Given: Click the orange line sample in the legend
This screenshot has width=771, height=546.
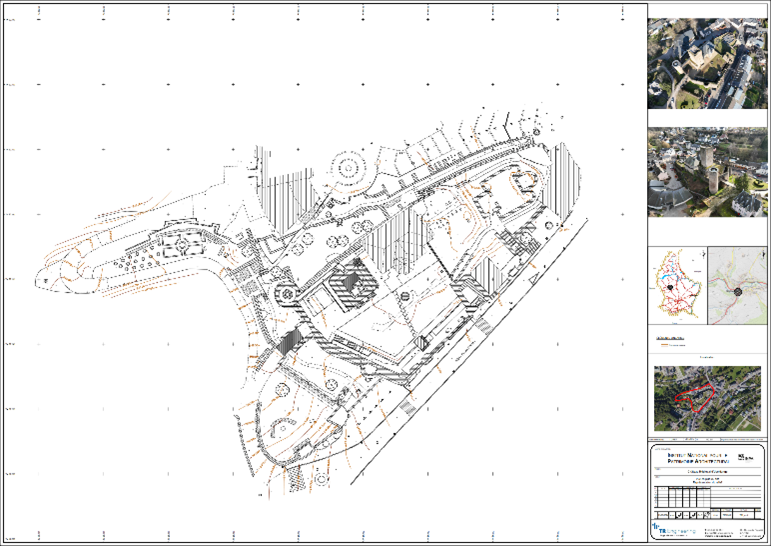Looking at the screenshot, I should point(661,345).
